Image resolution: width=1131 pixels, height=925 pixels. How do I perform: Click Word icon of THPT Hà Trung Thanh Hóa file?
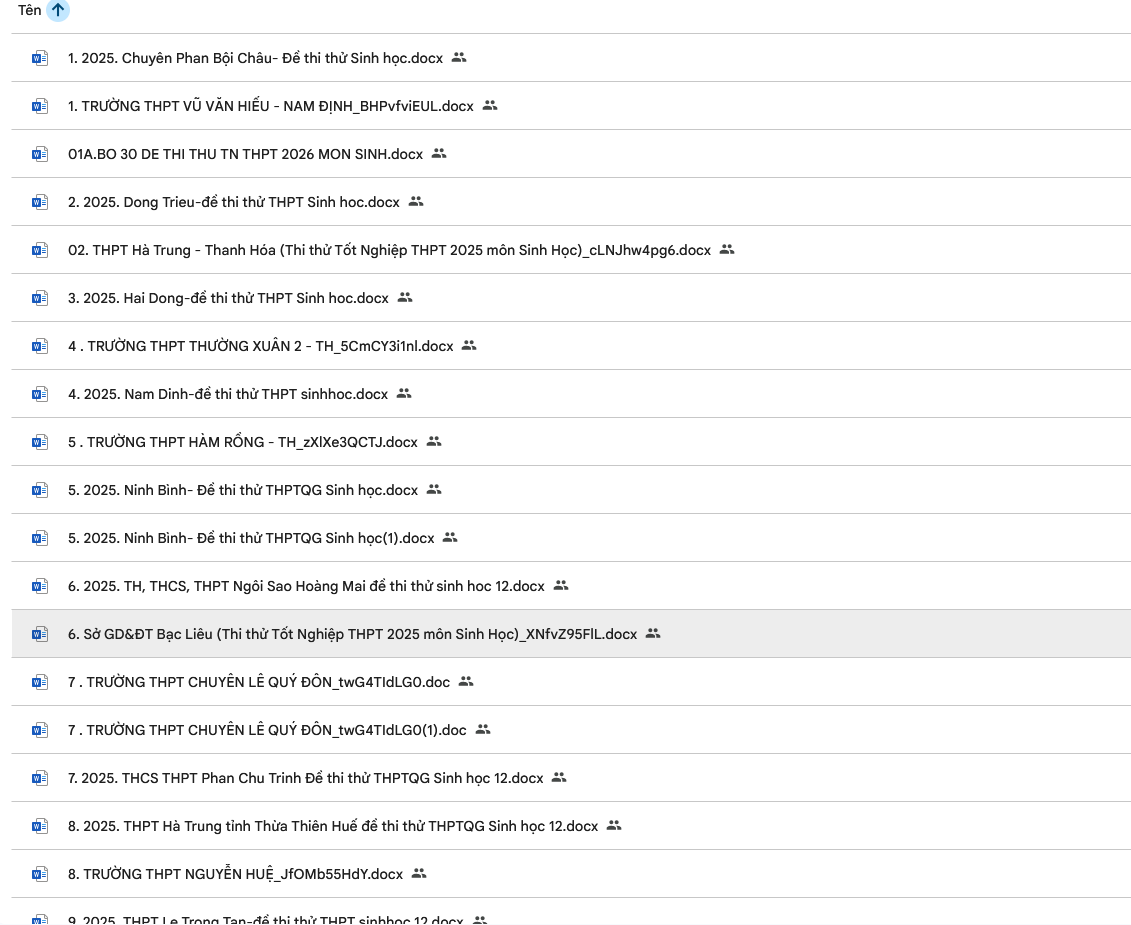tap(40, 250)
